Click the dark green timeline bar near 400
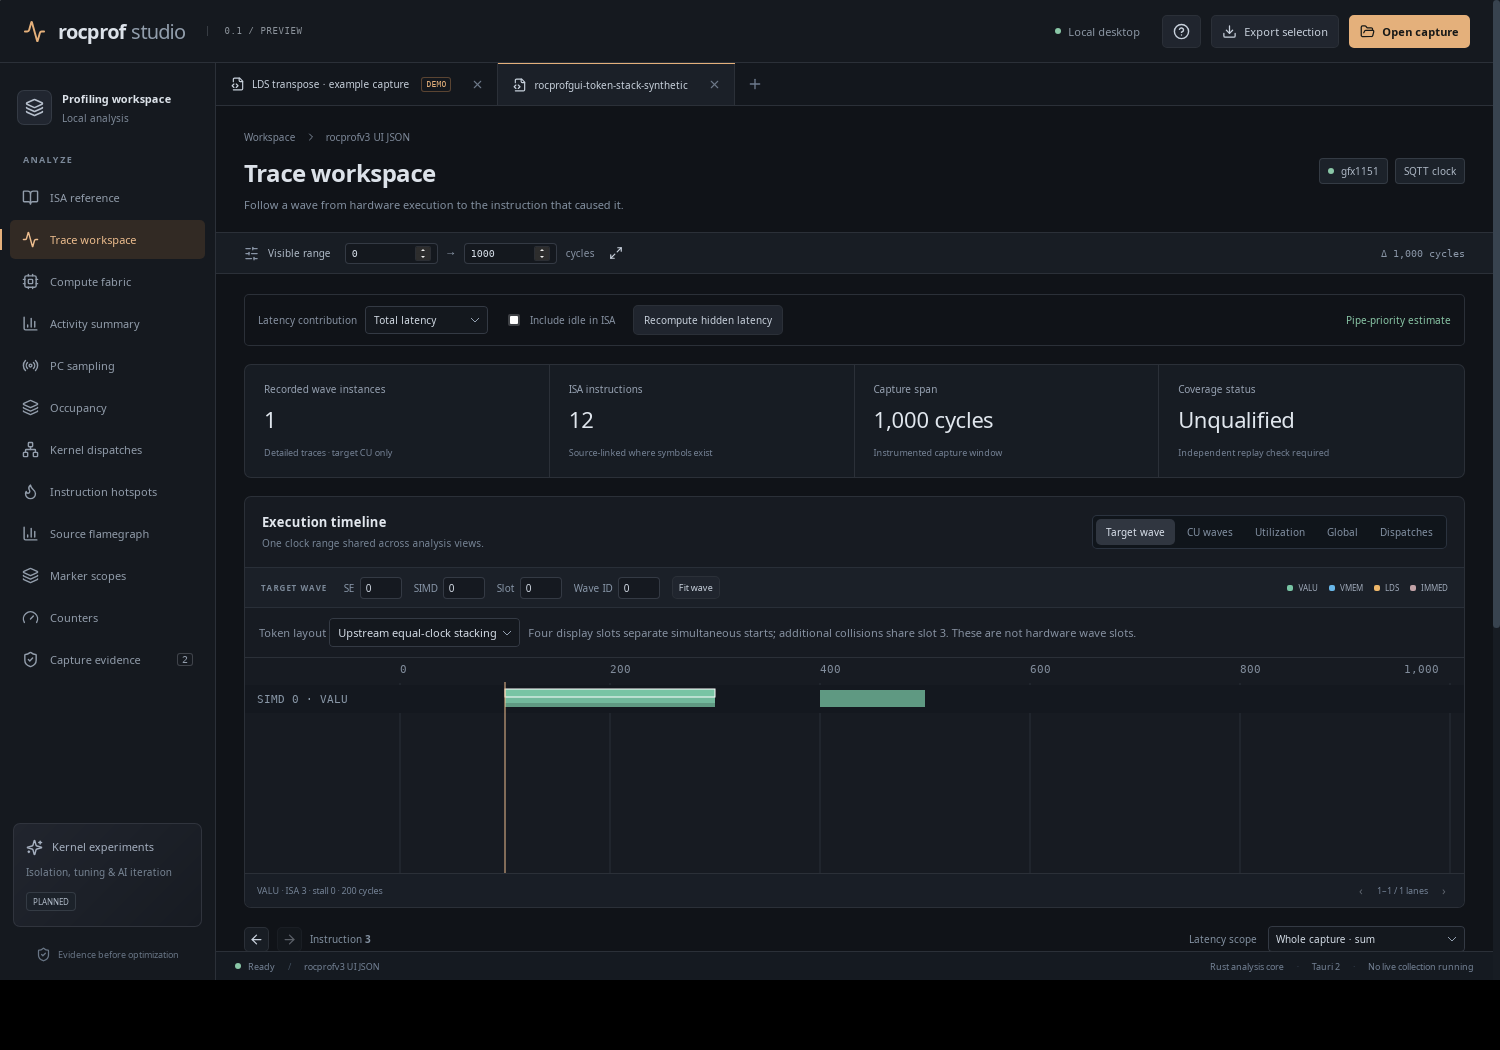 (x=872, y=698)
